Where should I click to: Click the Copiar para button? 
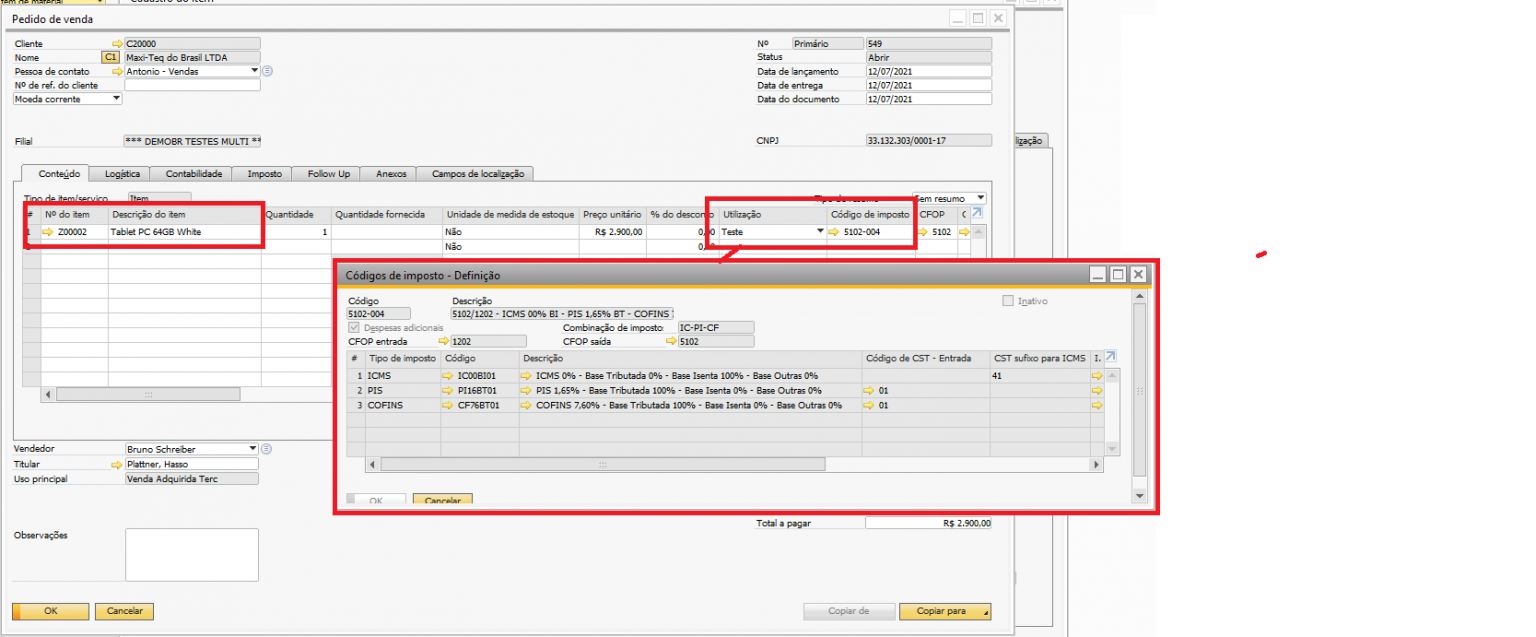click(945, 611)
